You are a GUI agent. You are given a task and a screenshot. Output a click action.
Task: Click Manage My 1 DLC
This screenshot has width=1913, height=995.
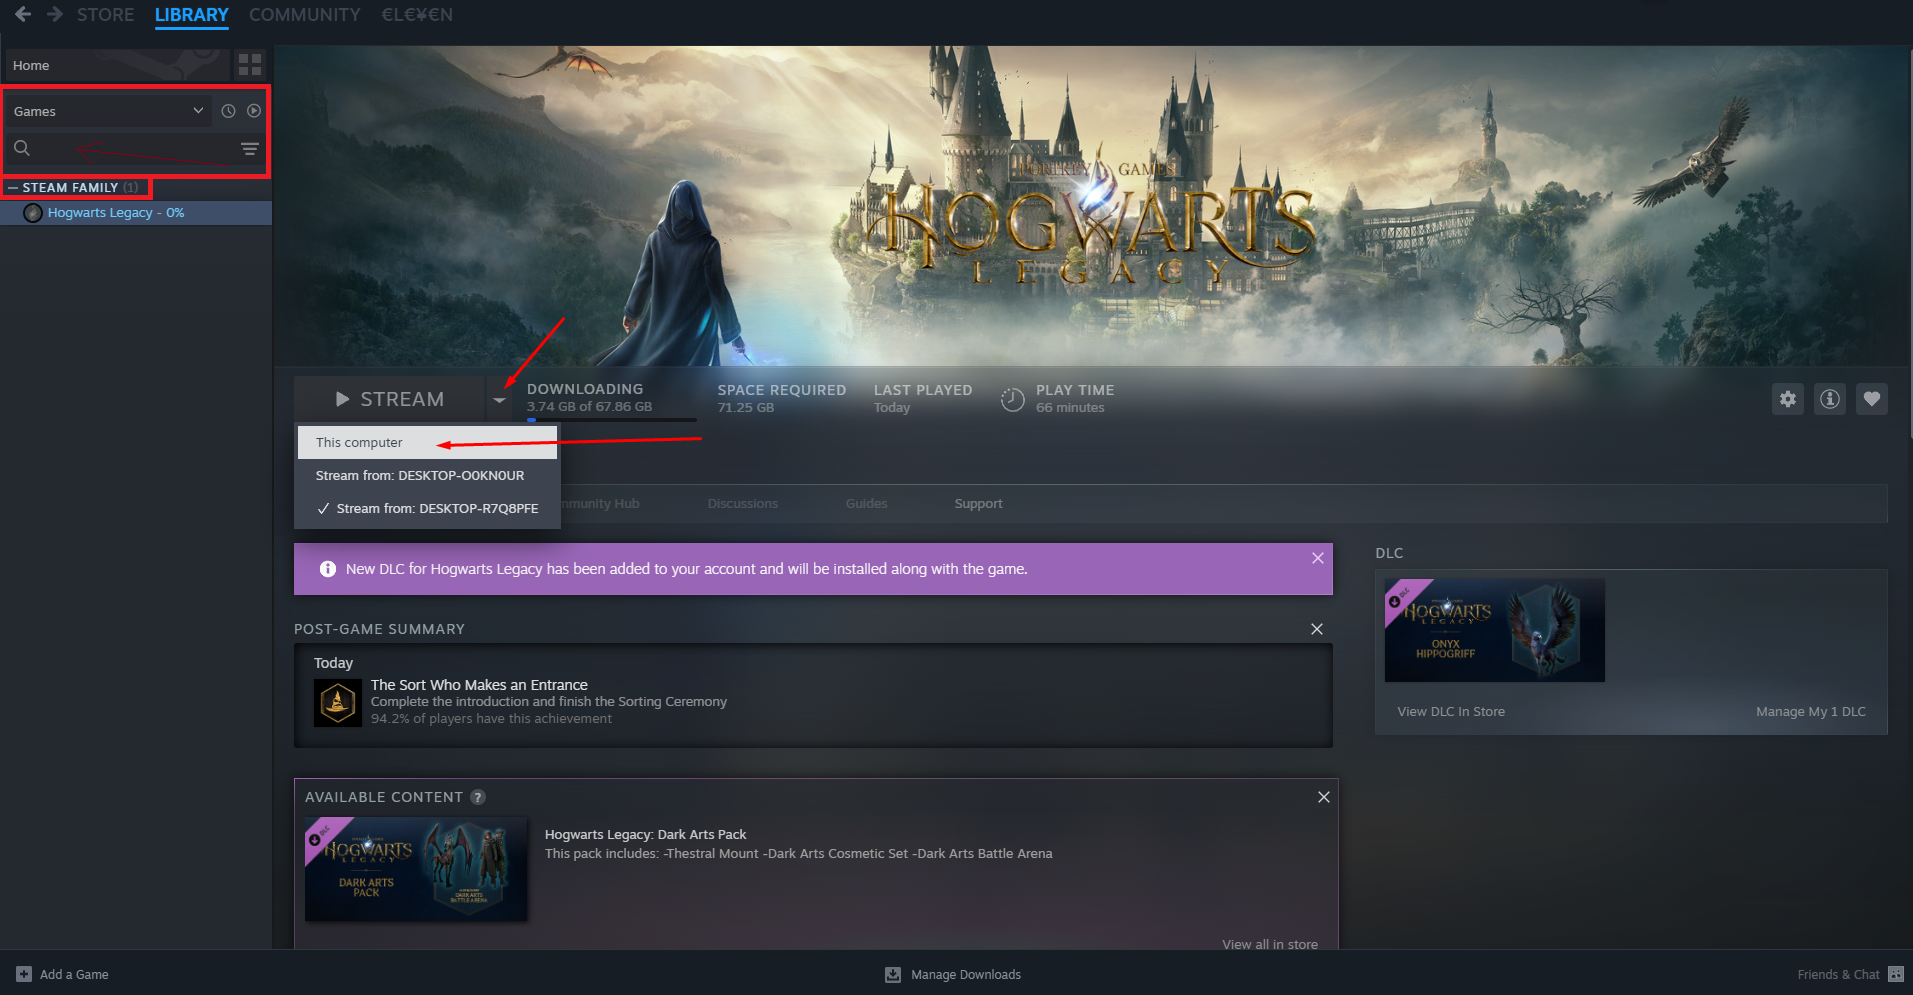click(x=1811, y=712)
